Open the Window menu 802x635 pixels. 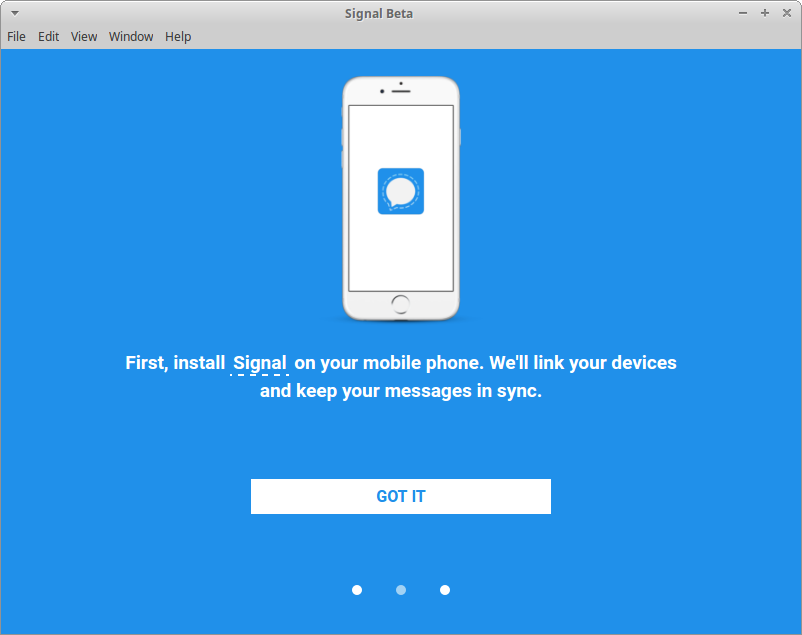click(x=131, y=36)
